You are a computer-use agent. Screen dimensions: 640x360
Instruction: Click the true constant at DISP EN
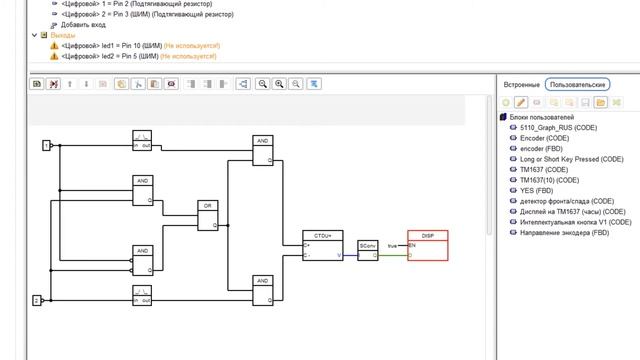[x=392, y=246]
